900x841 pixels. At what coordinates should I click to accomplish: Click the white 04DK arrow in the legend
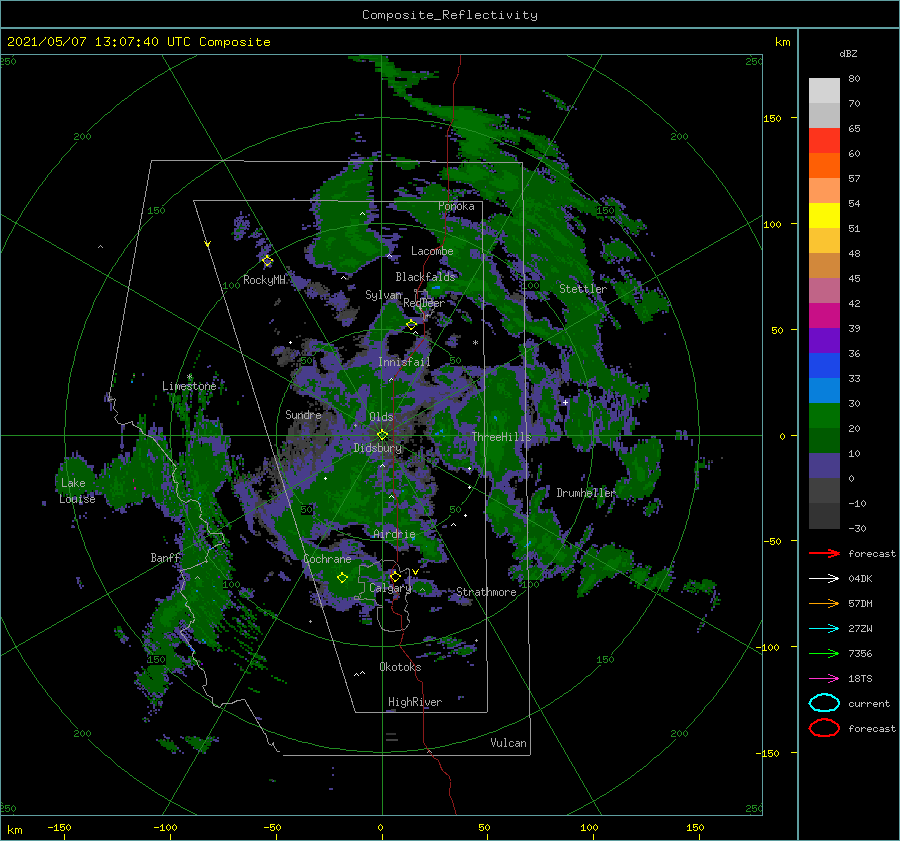[824, 578]
